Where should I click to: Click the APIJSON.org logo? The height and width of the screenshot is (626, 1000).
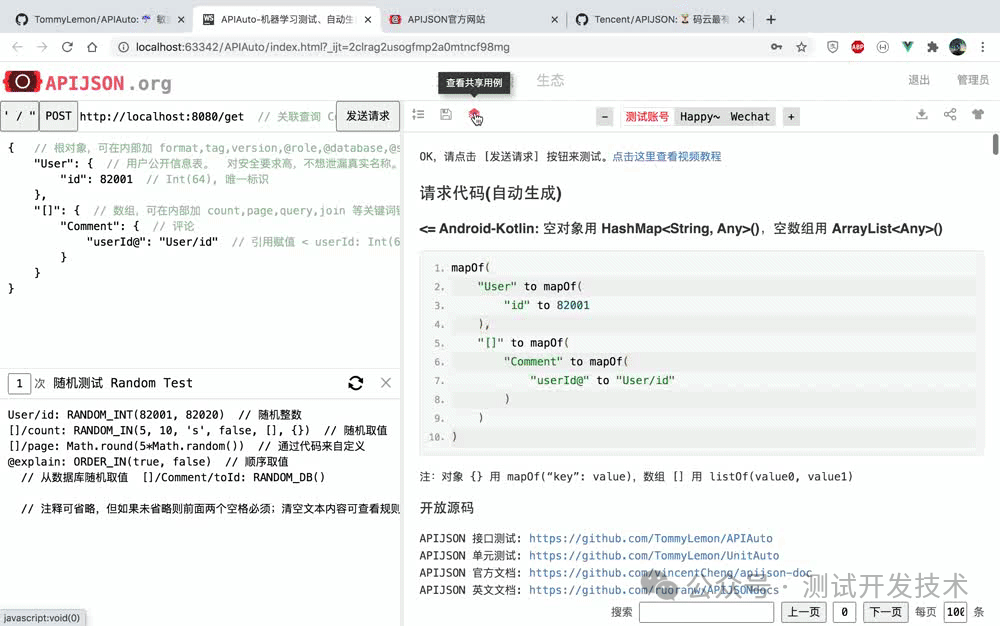click(x=88, y=82)
